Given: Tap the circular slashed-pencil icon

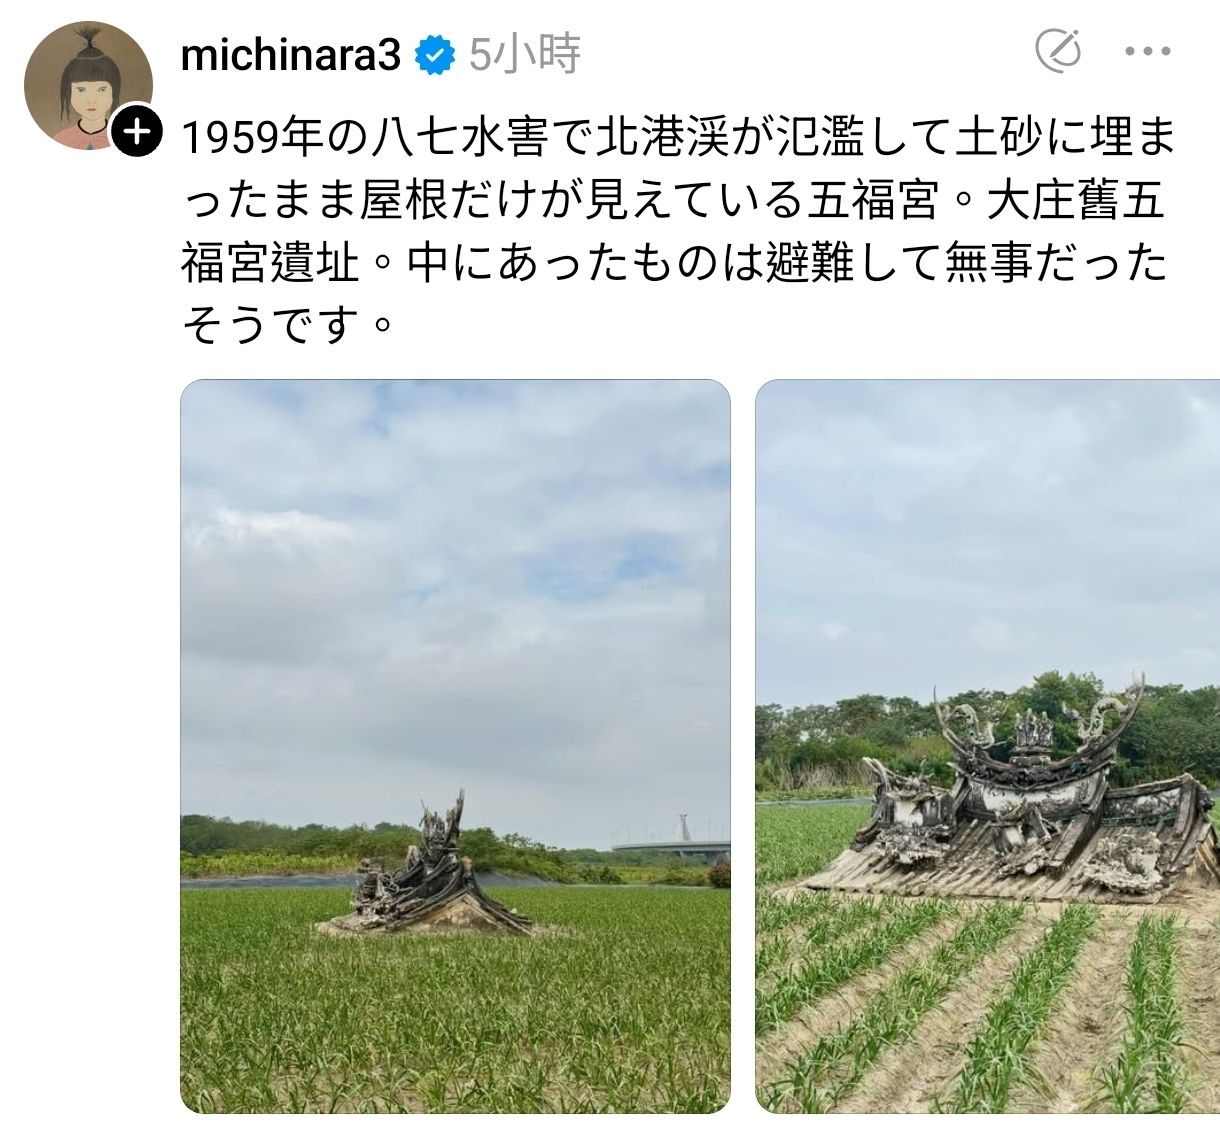Looking at the screenshot, I should (1058, 50).
